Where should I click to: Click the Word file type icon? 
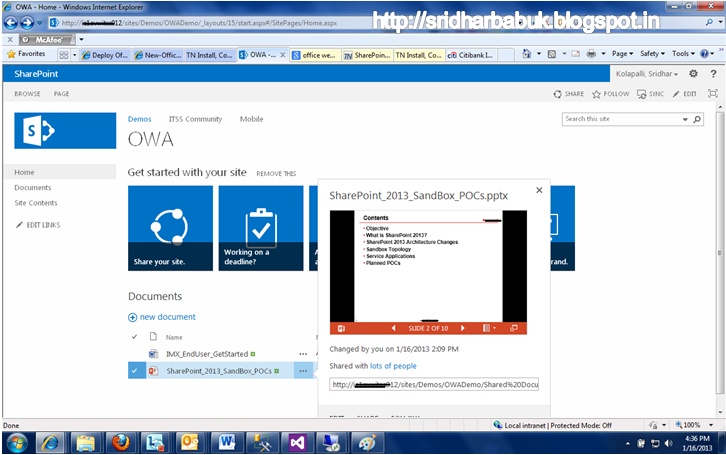(x=153, y=354)
